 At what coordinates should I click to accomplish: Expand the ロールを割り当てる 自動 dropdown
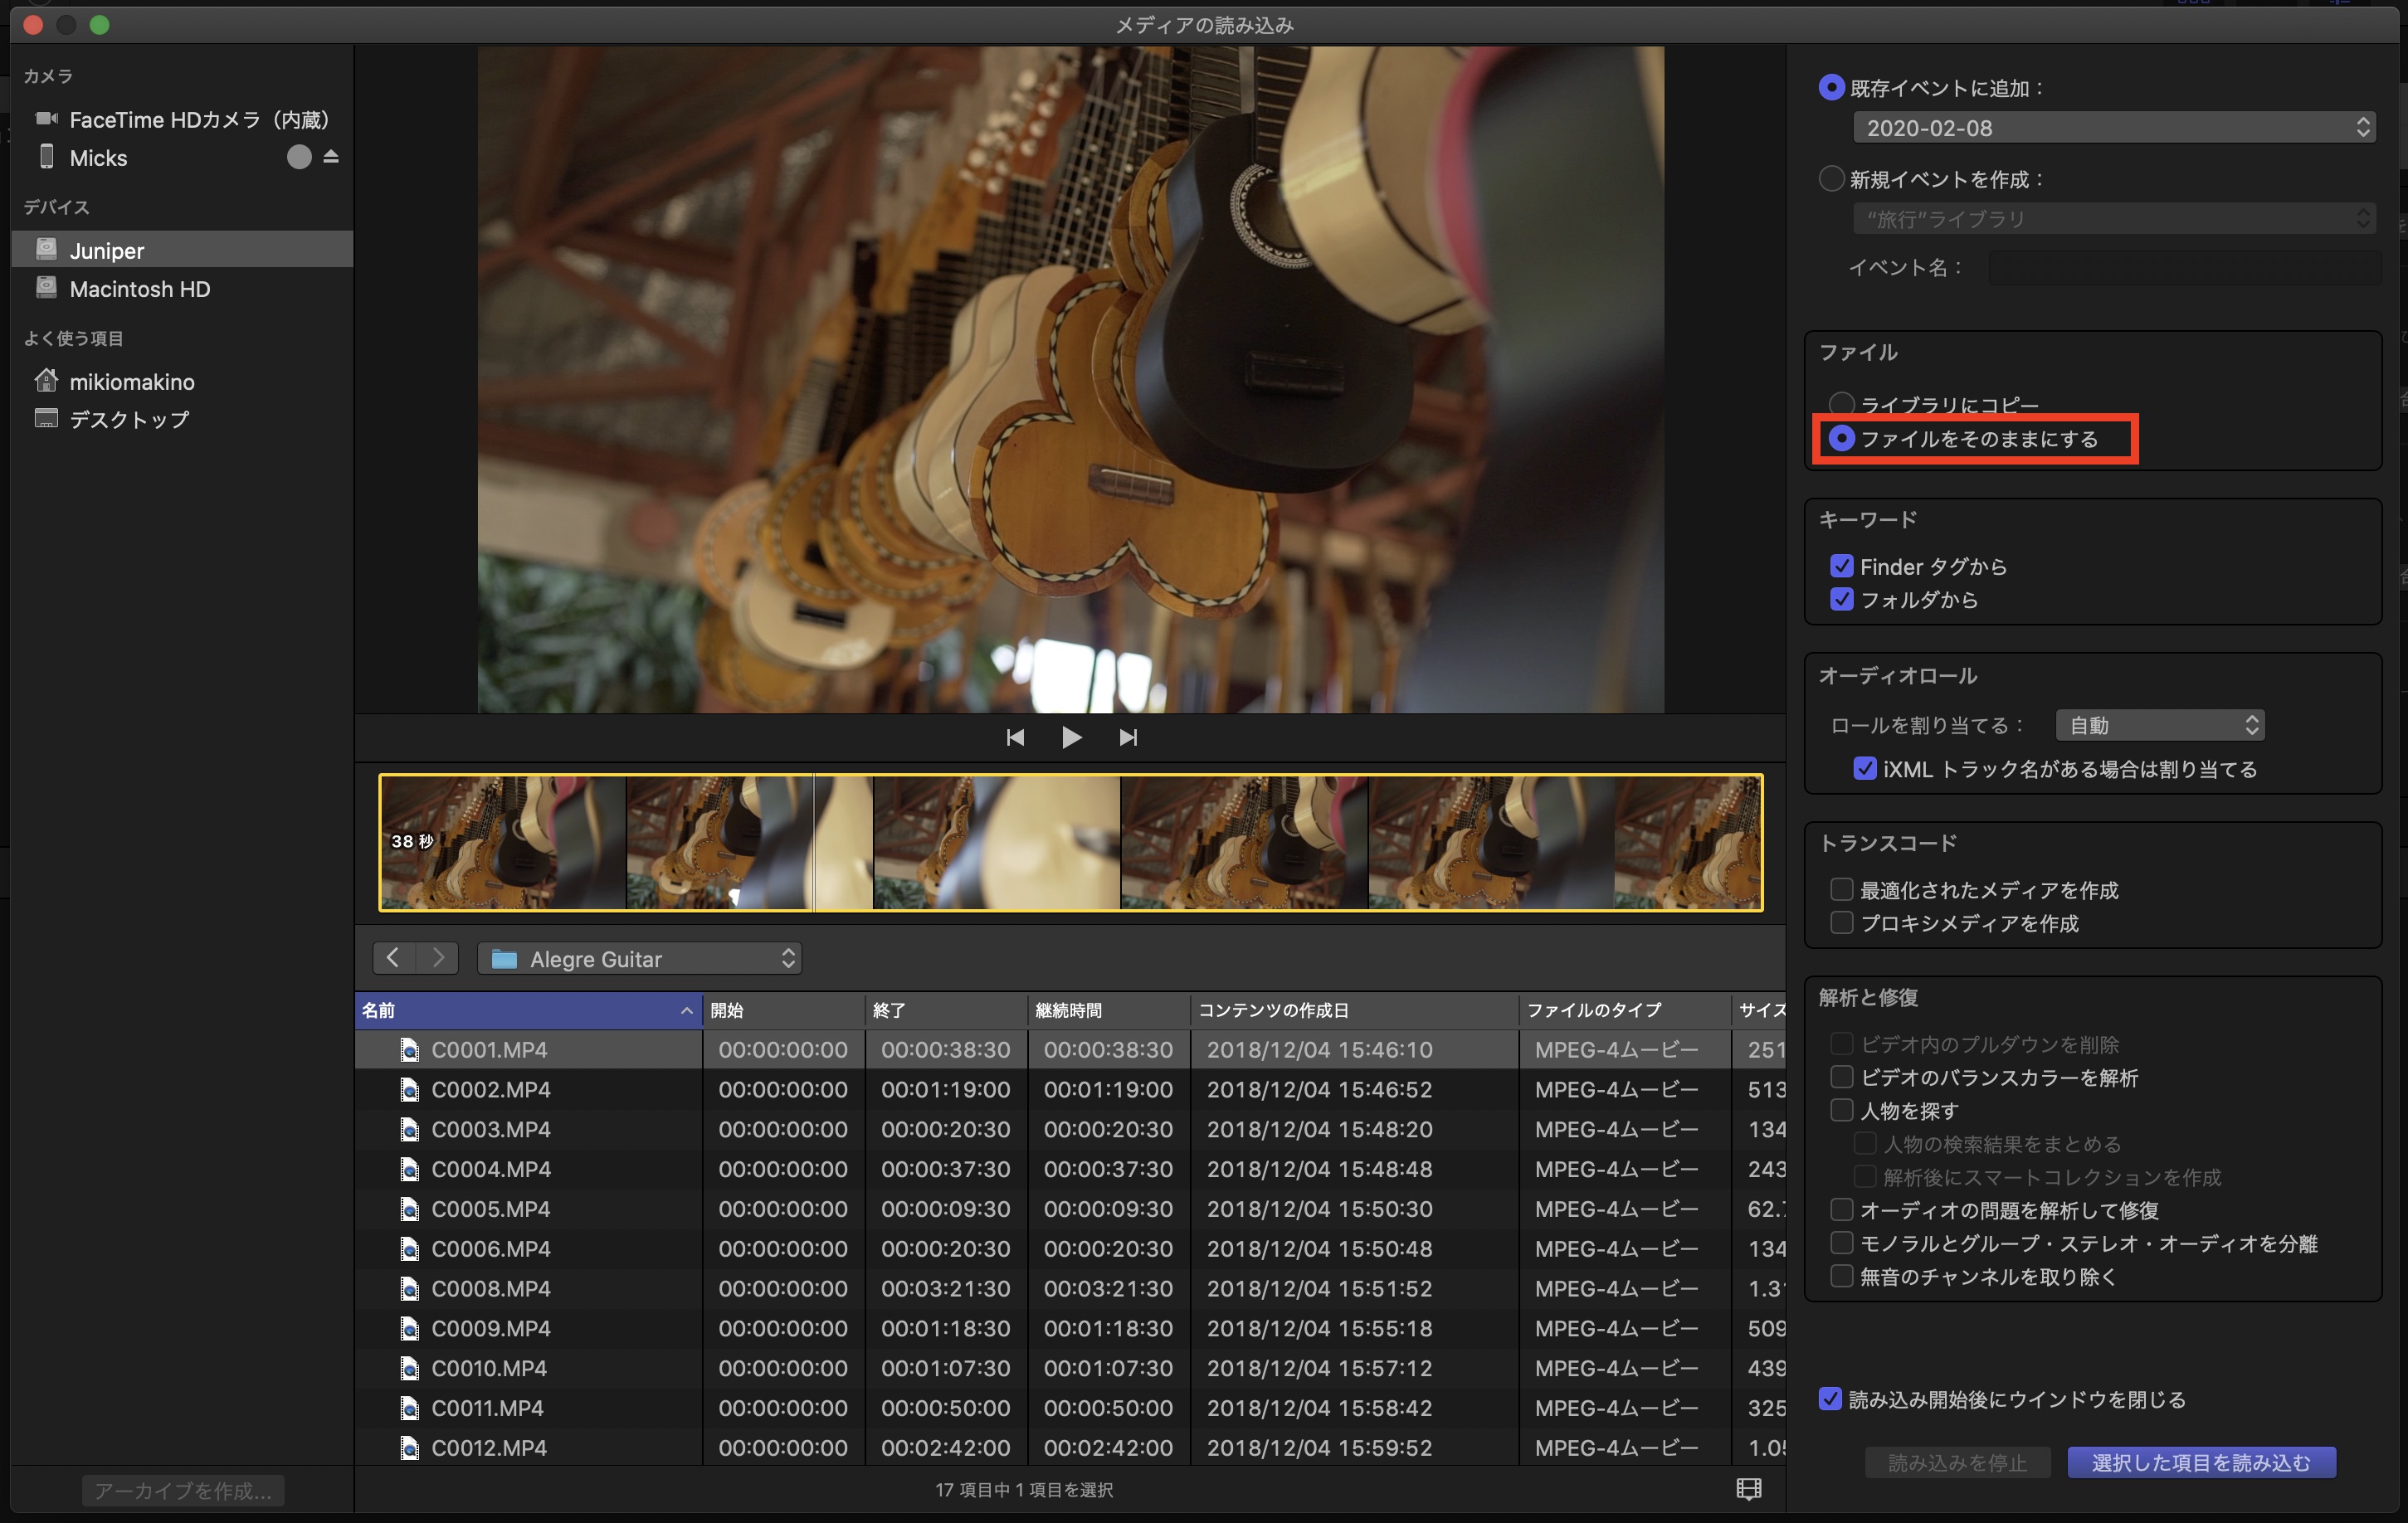point(2160,725)
